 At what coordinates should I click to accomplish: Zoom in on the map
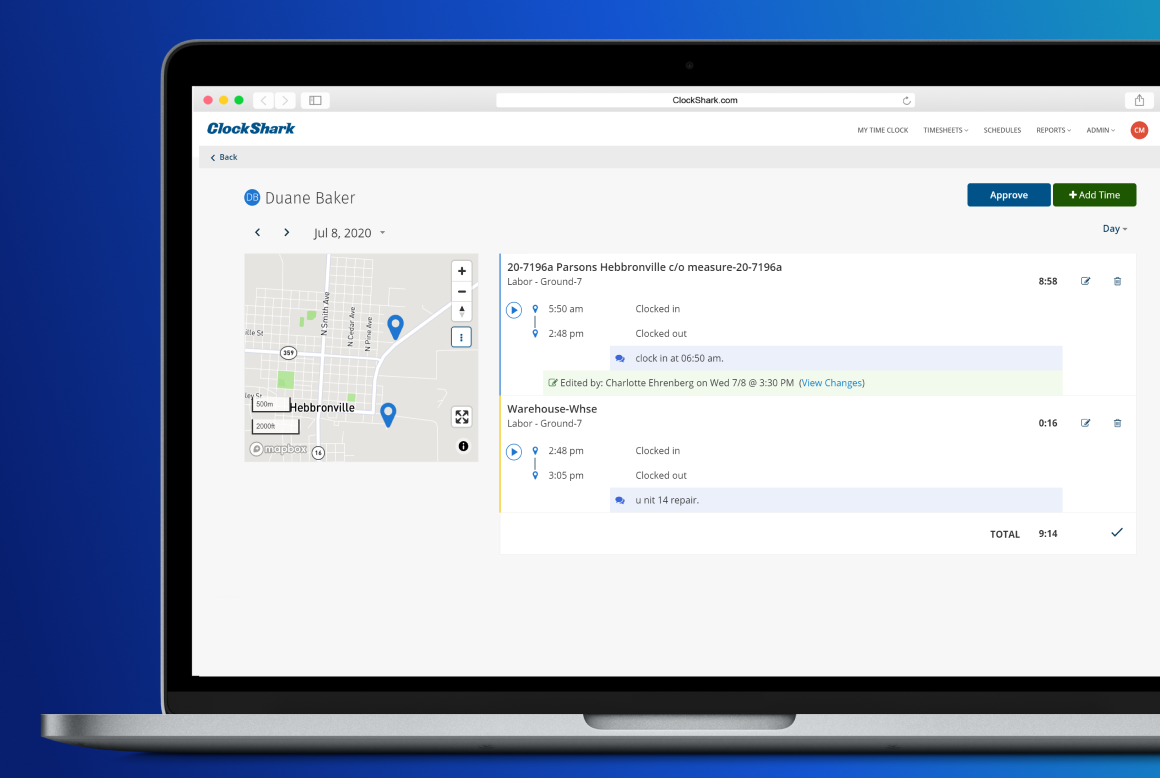[462, 271]
